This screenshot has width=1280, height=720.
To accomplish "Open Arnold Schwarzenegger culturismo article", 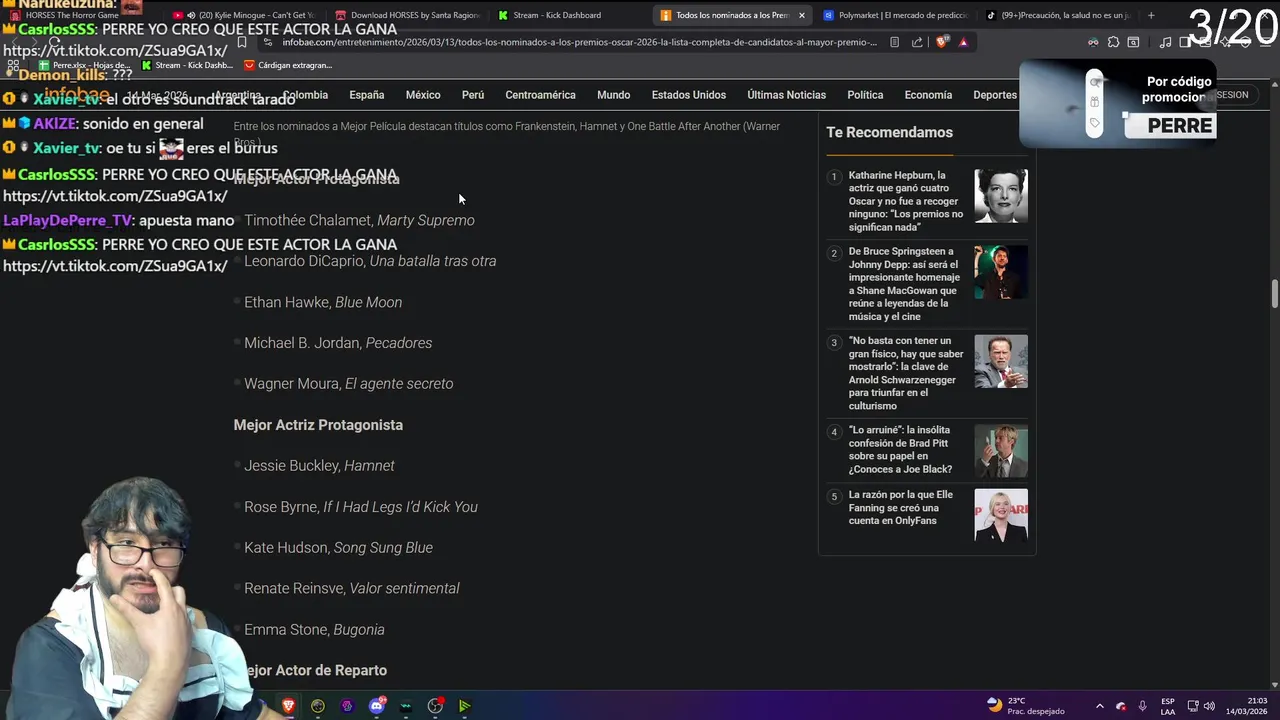I will [906, 373].
